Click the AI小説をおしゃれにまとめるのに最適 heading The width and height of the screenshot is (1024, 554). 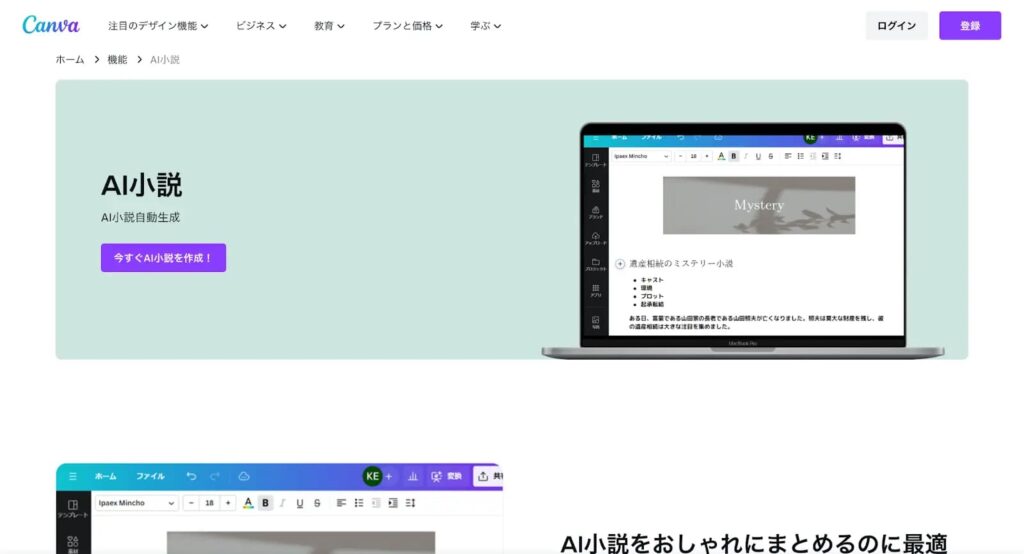point(754,543)
